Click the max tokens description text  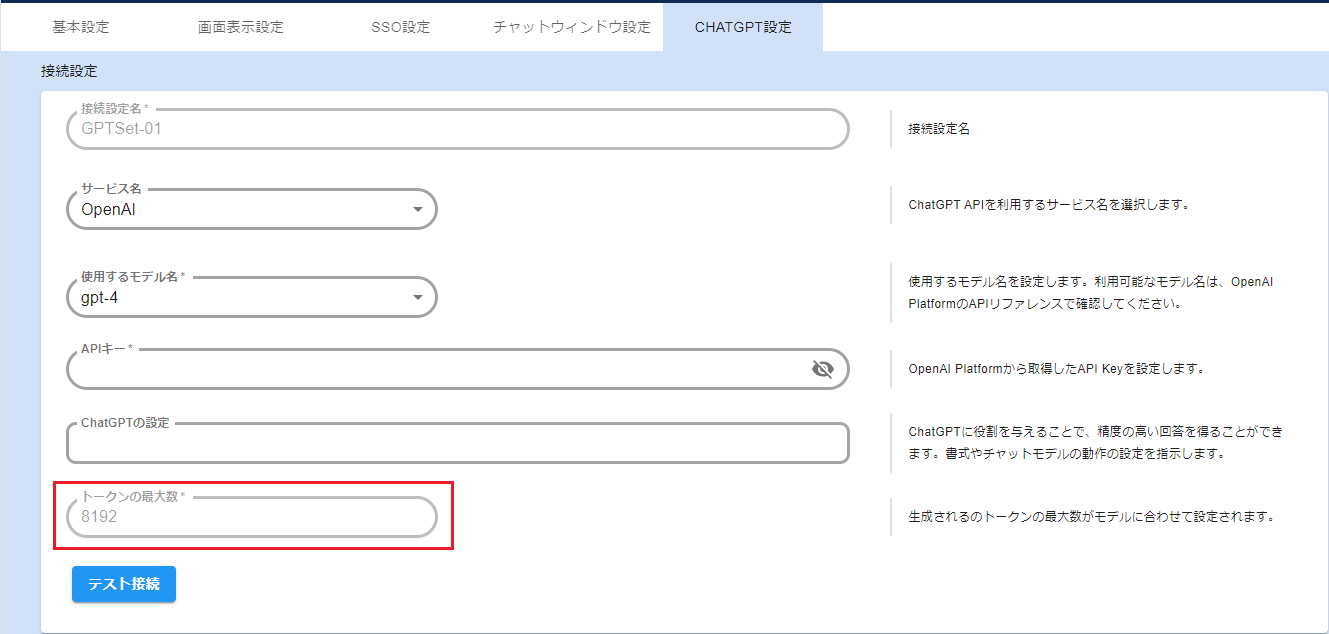pyautogui.click(x=1090, y=517)
